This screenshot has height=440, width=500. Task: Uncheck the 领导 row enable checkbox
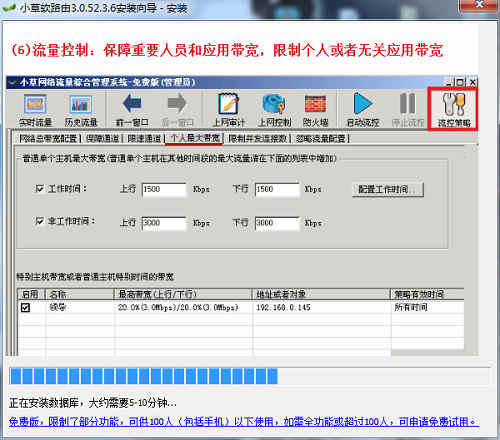click(x=25, y=307)
